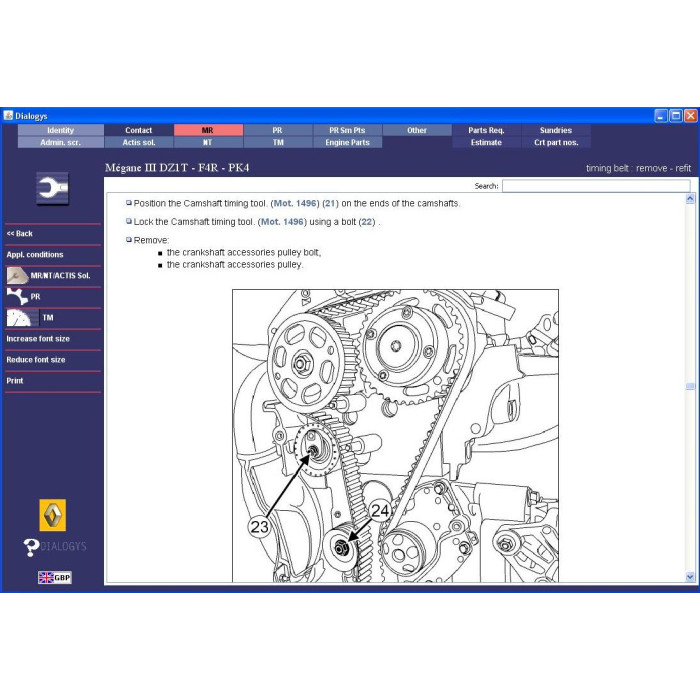Image resolution: width=700 pixels, height=700 pixels.
Task: Open the NT tab
Action: point(208,142)
